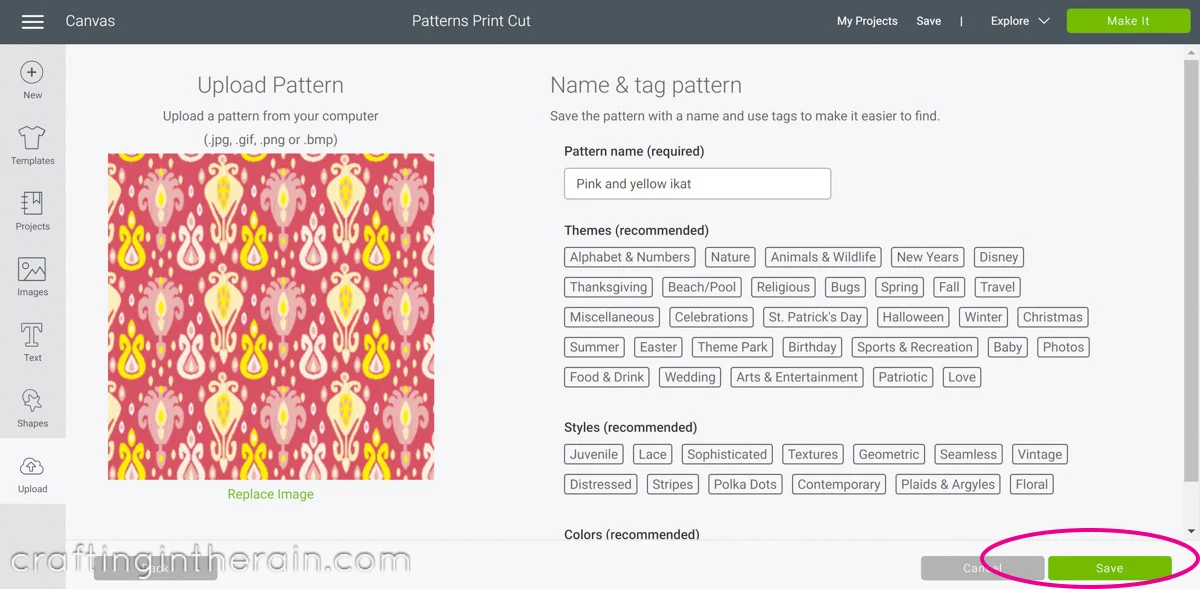The image size is (1200, 589).
Task: Toggle the Nature theme tag
Action: point(730,257)
